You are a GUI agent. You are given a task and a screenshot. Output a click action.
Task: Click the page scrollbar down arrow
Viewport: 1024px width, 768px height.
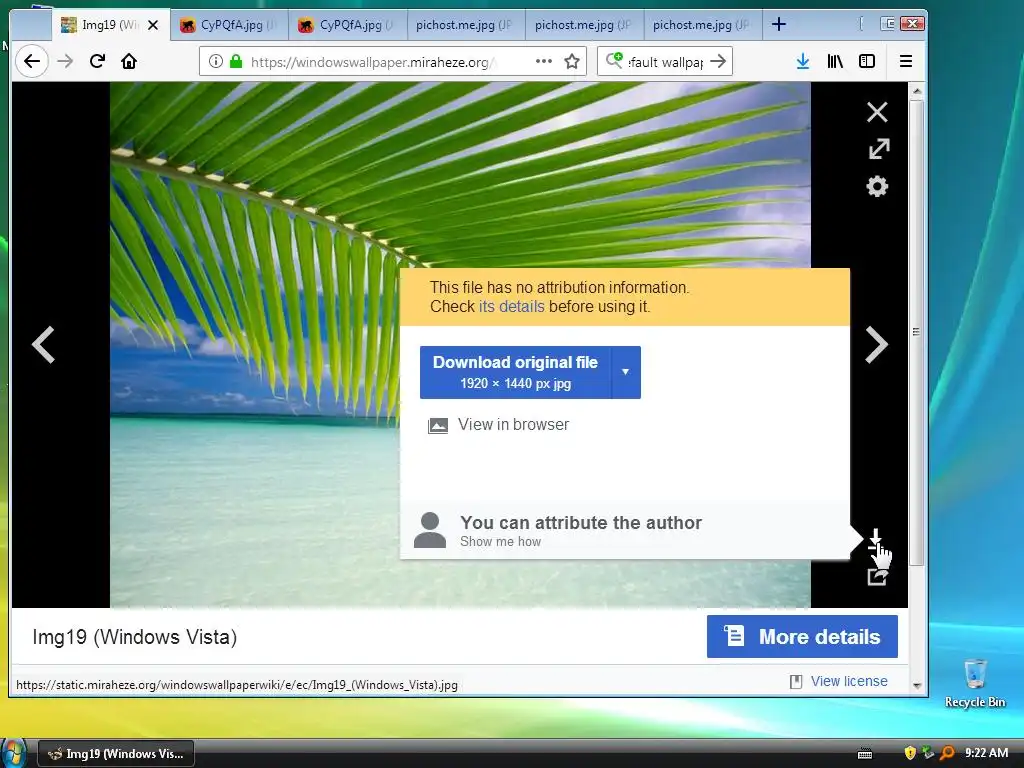[x=917, y=685]
